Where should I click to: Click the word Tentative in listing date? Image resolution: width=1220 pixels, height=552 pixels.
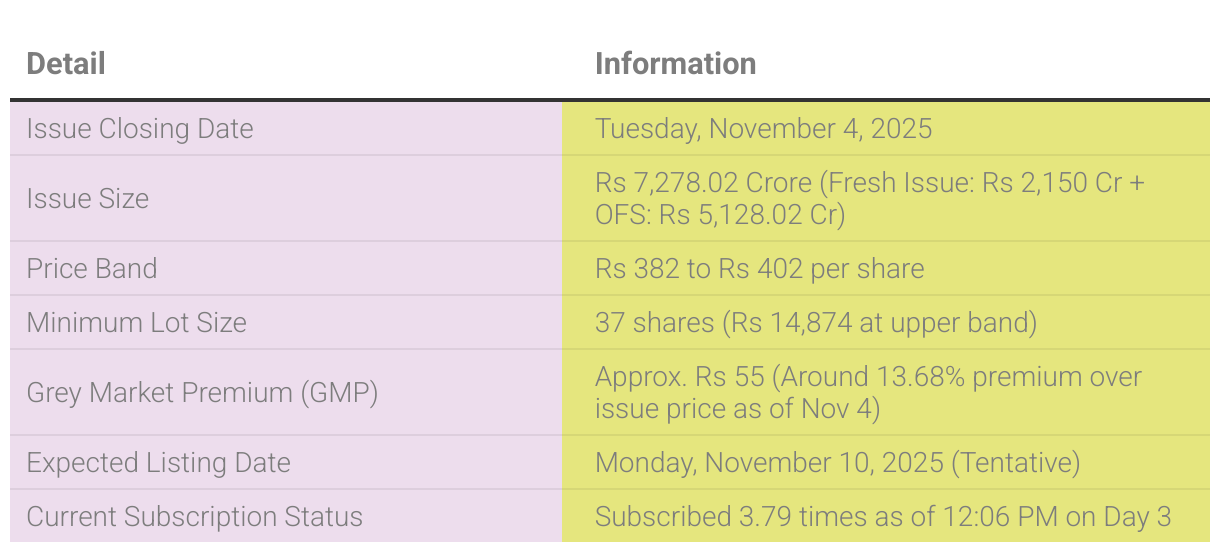pyautogui.click(x=1016, y=463)
